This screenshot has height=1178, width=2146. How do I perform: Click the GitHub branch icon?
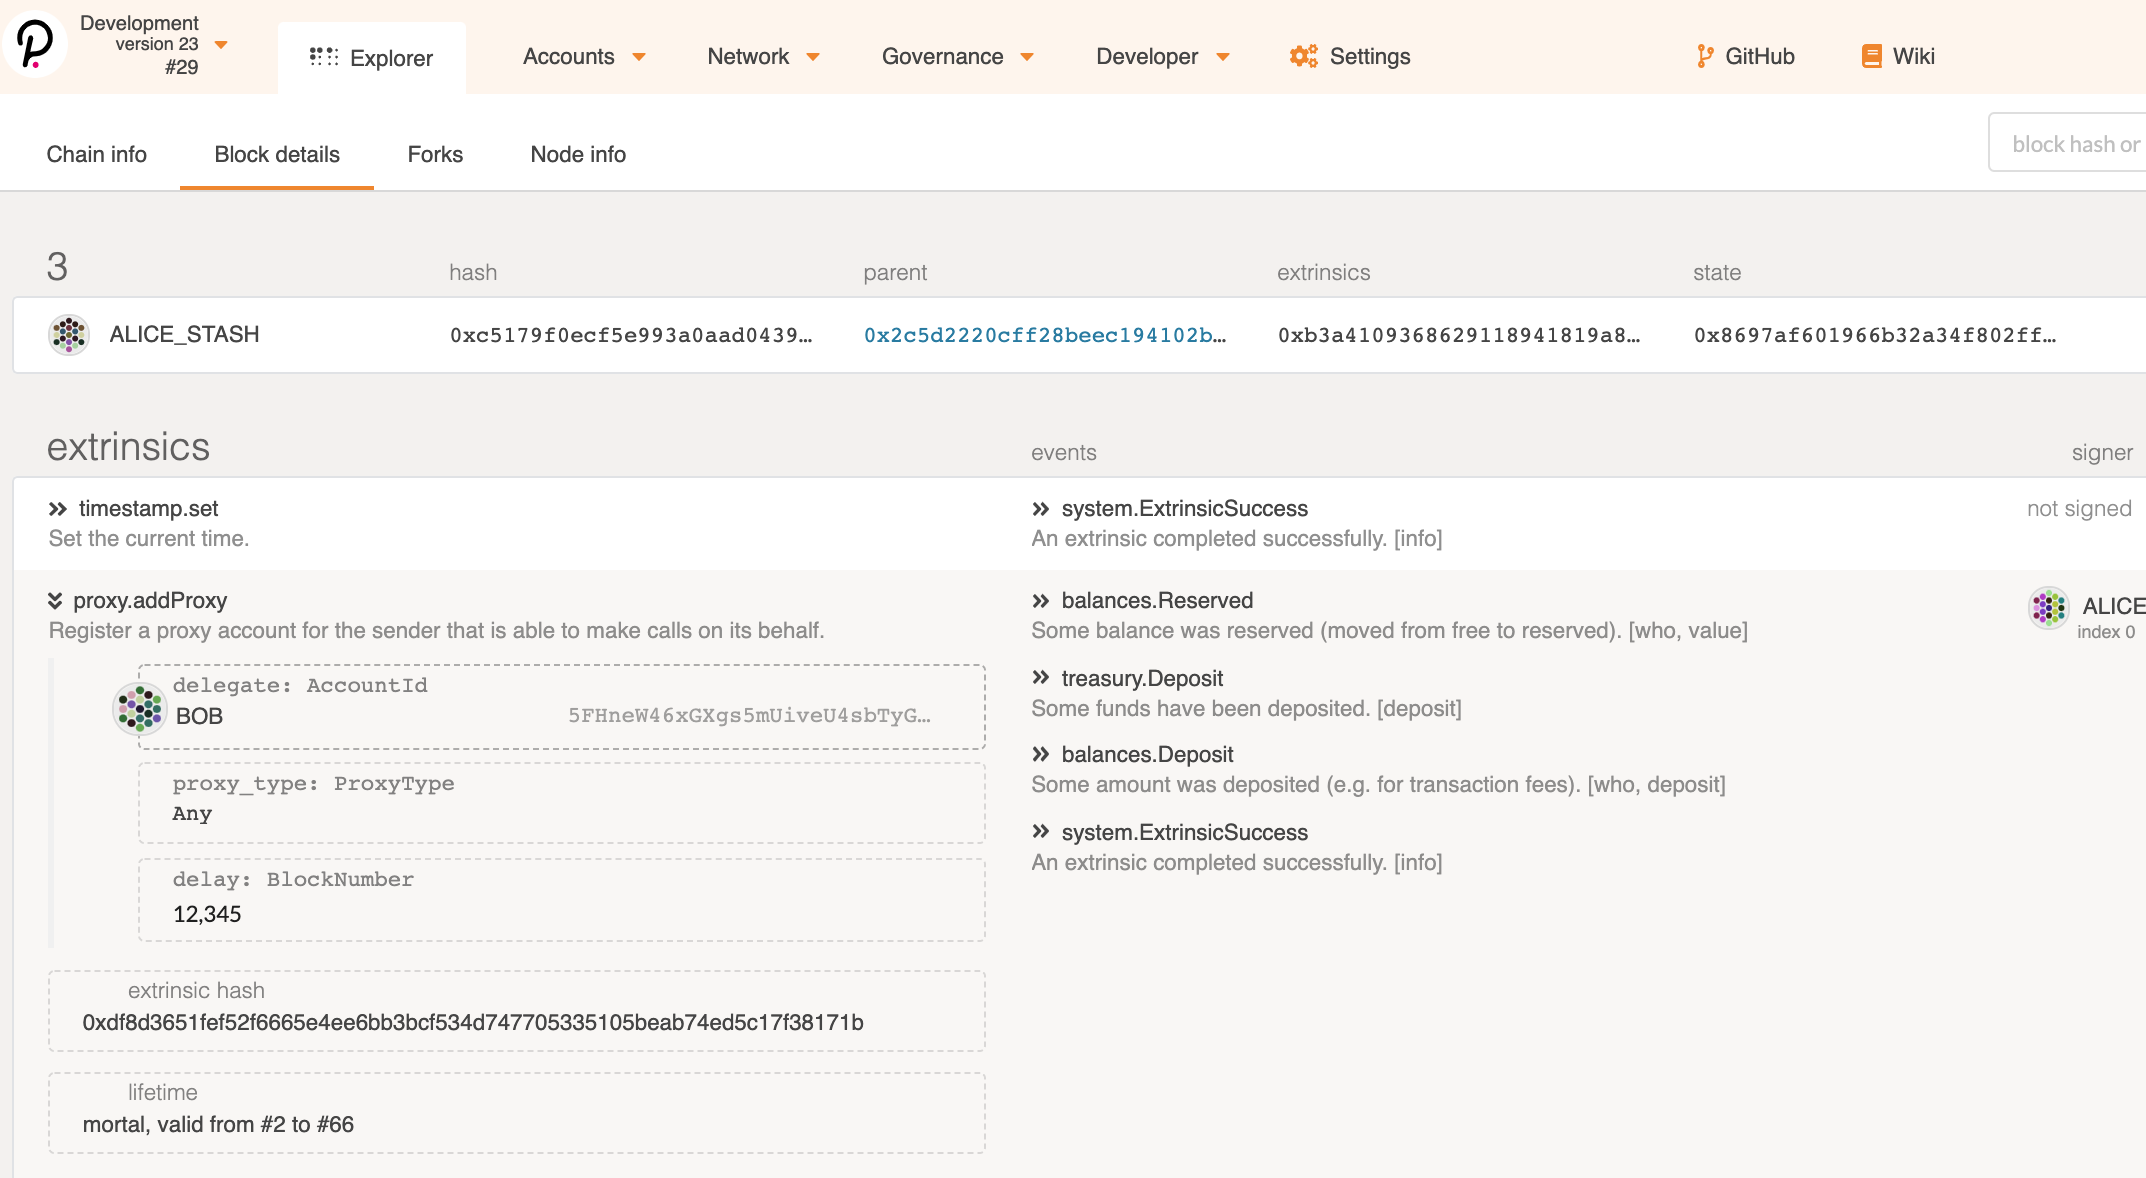[x=1704, y=56]
